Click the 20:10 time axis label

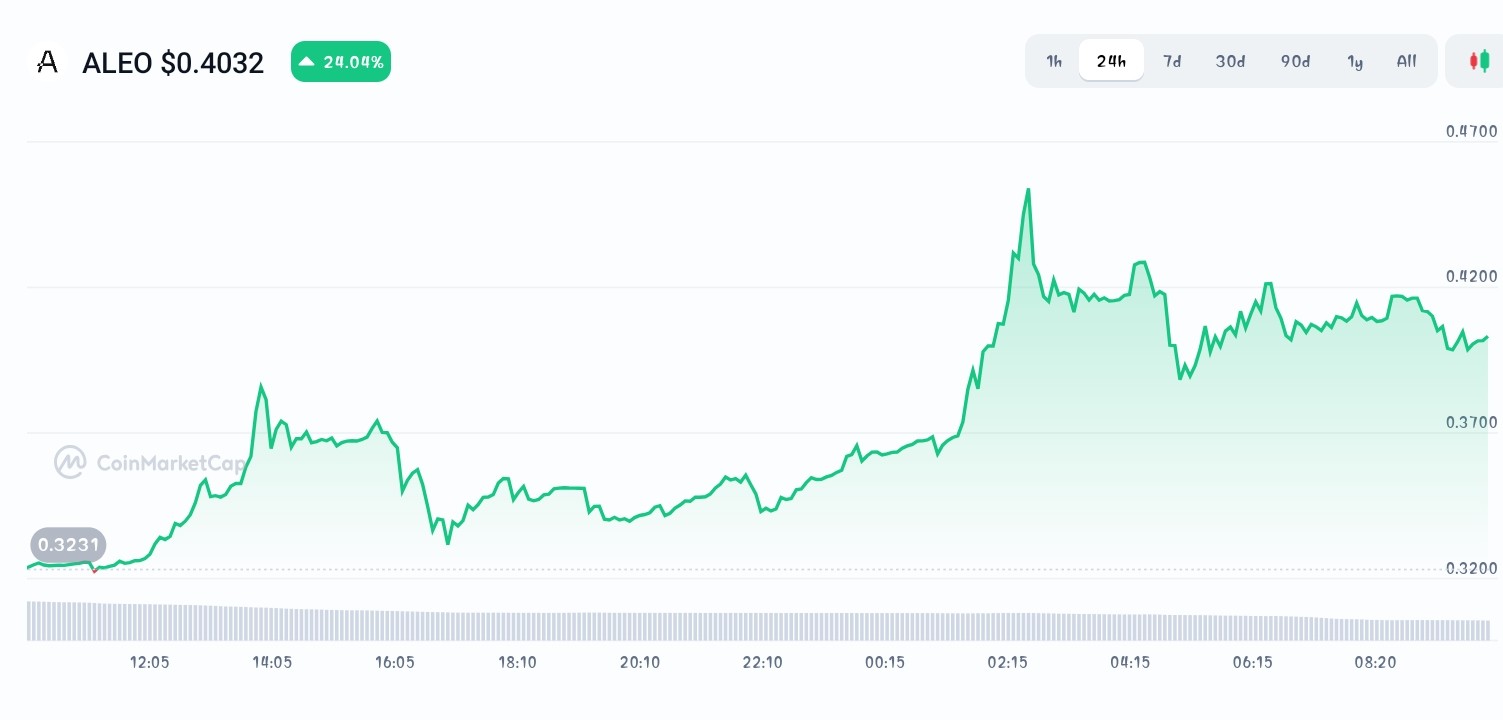click(640, 662)
